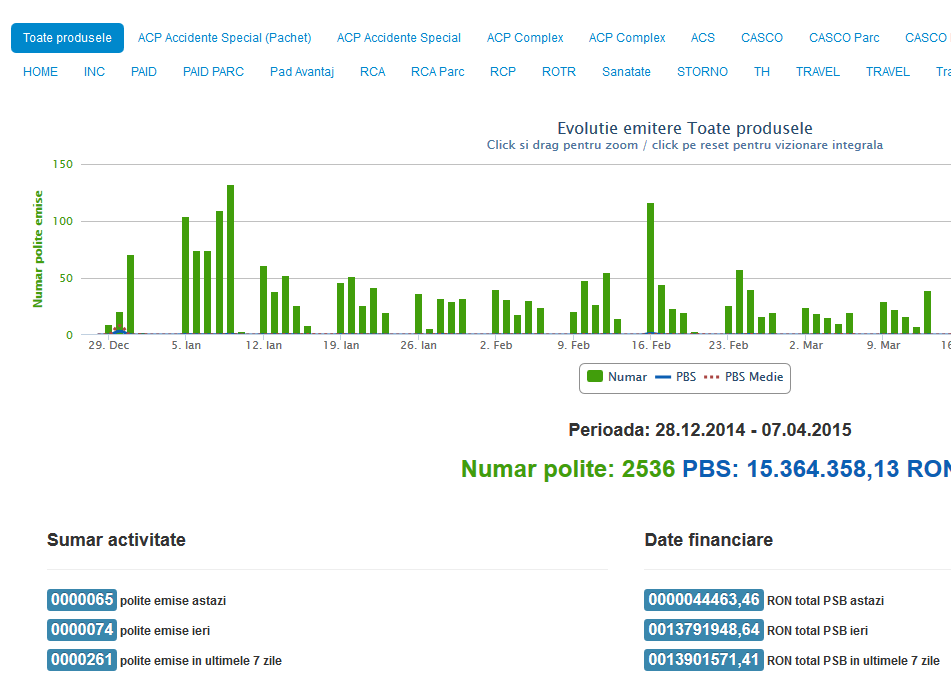The width and height of the screenshot is (951, 676).
Task: Click the 9. Mar axis label
Action: (883, 345)
